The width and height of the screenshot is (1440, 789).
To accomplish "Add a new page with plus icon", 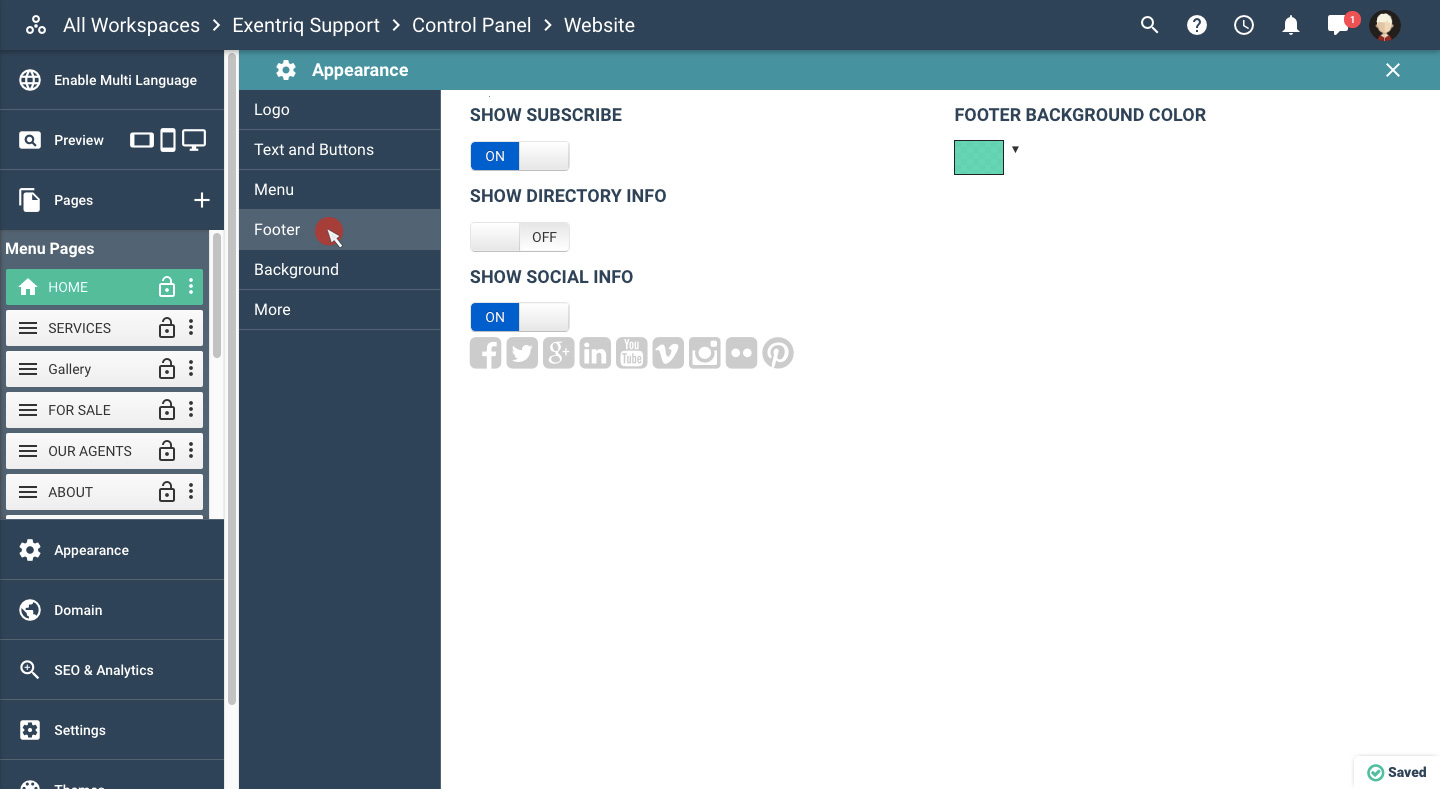I will pos(202,200).
